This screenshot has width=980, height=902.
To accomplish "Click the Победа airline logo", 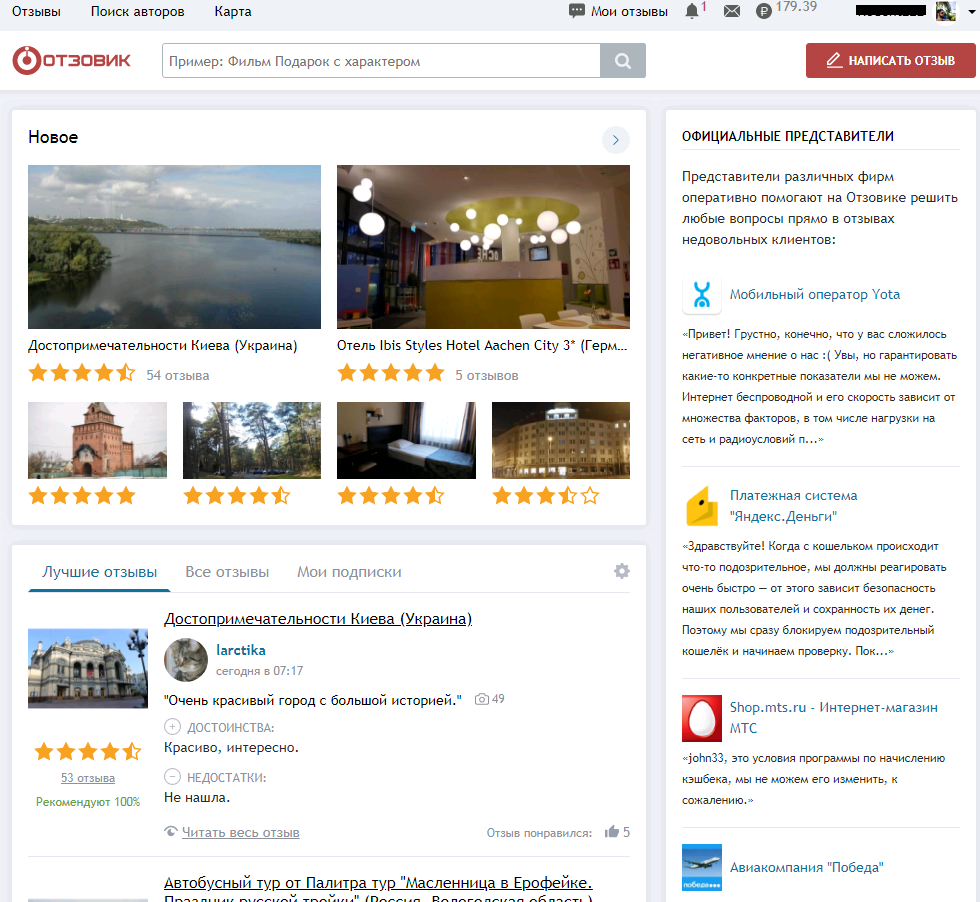I will 701,867.
